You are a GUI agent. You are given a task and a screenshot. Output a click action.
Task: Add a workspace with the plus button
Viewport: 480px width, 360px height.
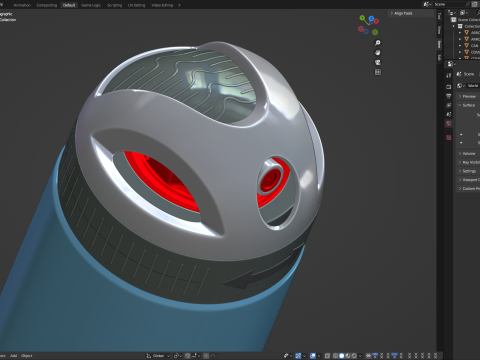[x=179, y=5]
